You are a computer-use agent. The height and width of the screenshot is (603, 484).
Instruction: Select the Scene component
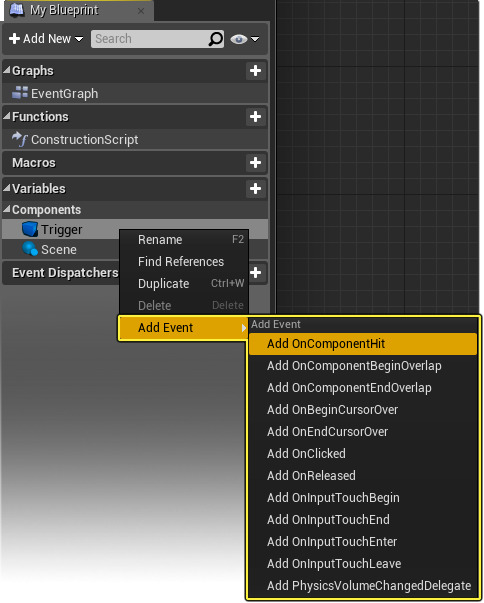(x=62, y=250)
